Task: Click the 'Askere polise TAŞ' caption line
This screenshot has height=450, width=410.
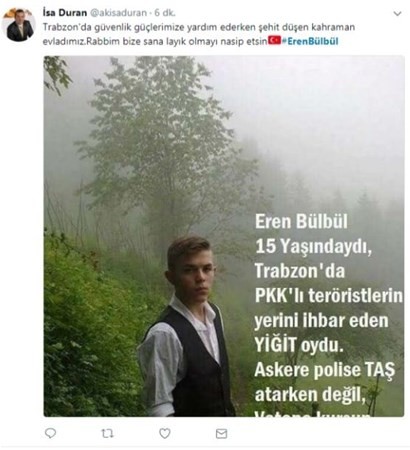Action: (x=325, y=369)
